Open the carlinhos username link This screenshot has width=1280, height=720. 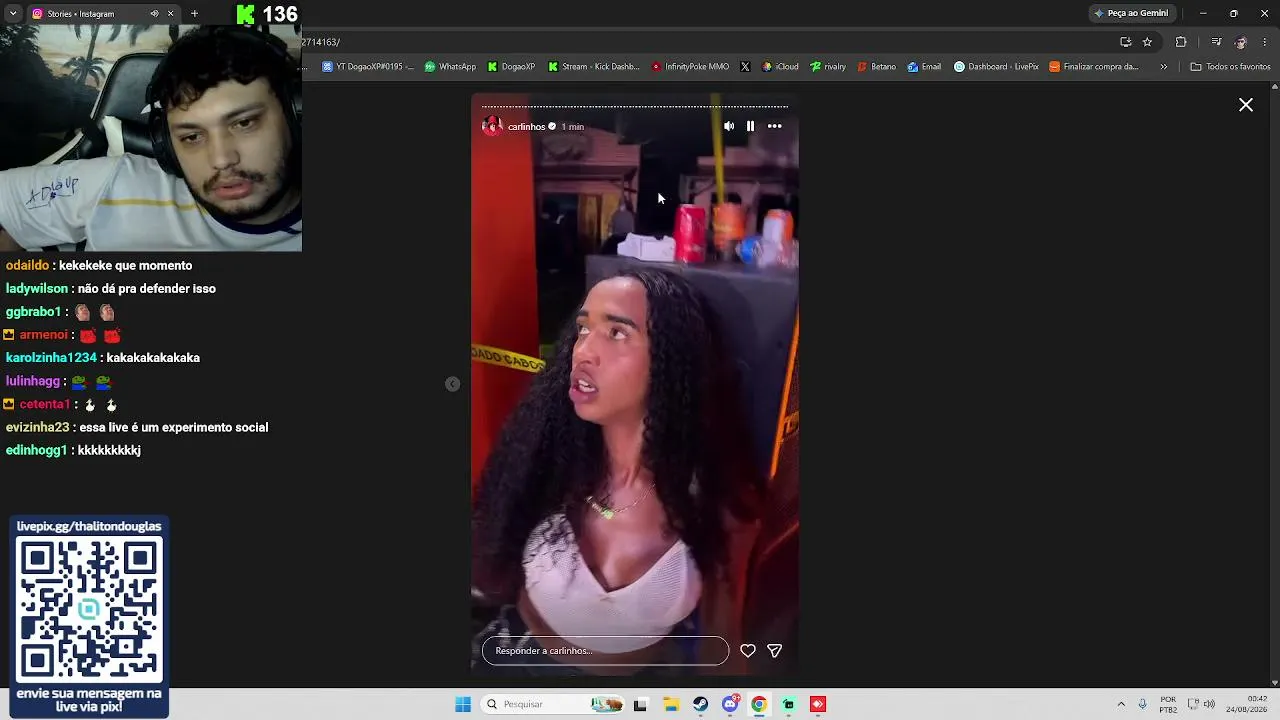coord(526,127)
